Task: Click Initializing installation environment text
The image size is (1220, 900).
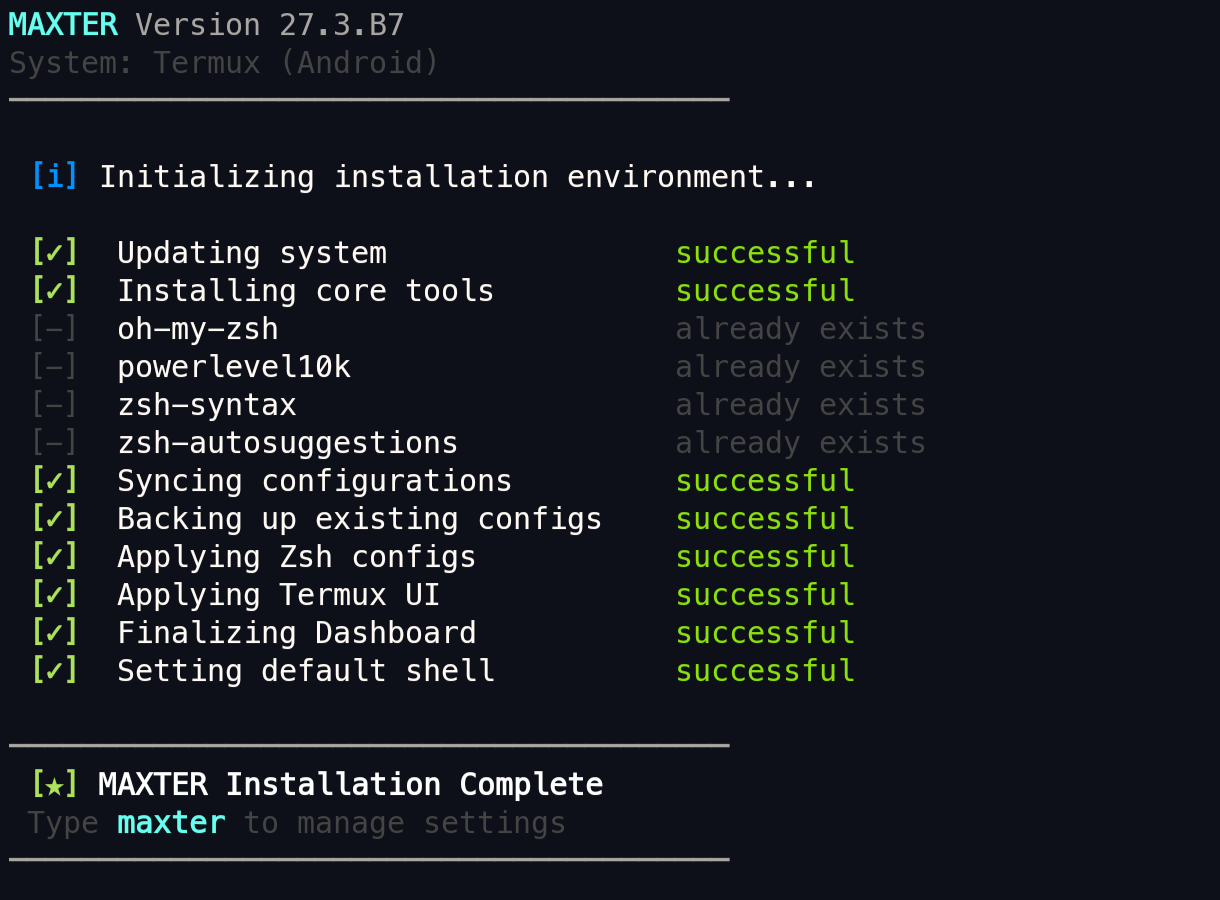Action: (458, 177)
